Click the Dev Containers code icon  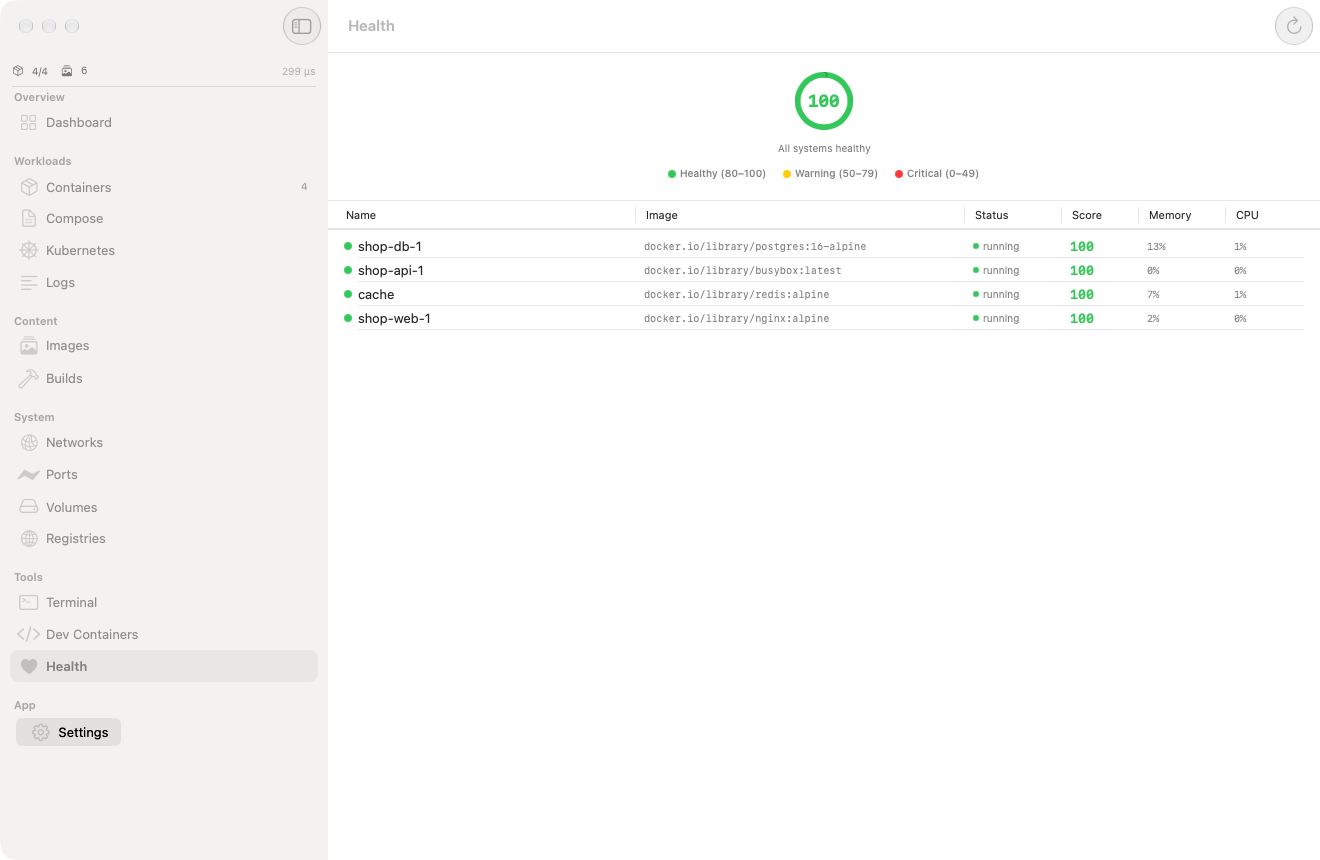coord(28,634)
